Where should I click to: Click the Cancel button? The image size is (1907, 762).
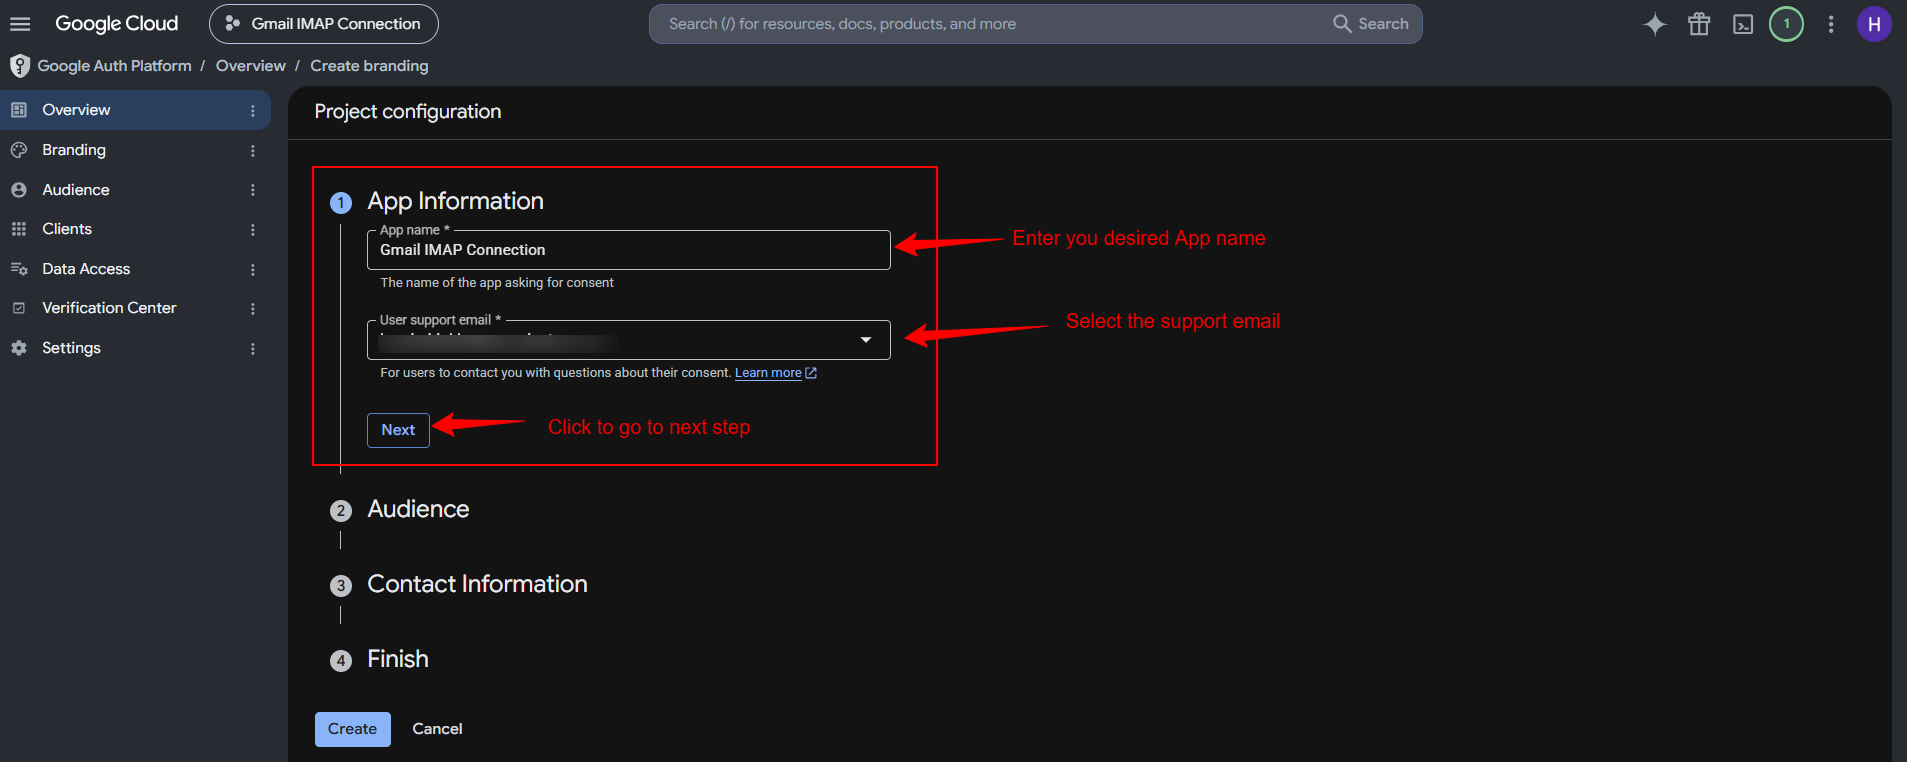[x=438, y=729]
